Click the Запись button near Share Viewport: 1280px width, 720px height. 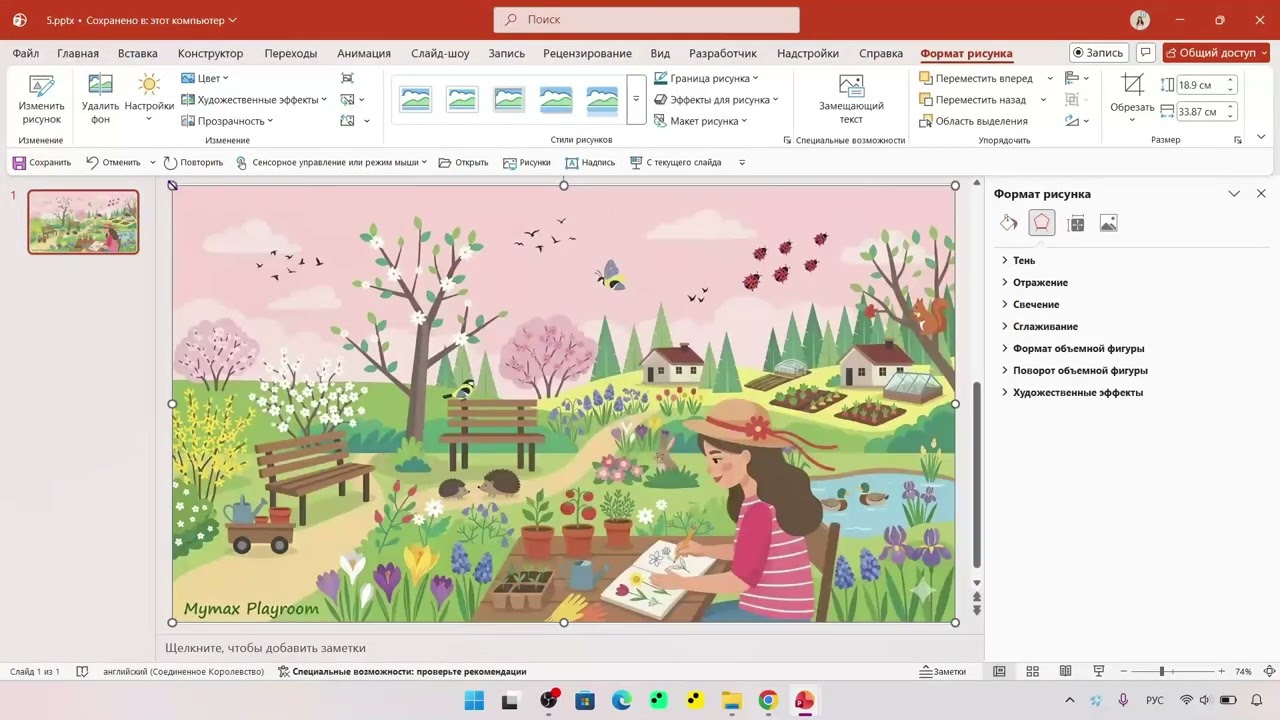[1099, 53]
